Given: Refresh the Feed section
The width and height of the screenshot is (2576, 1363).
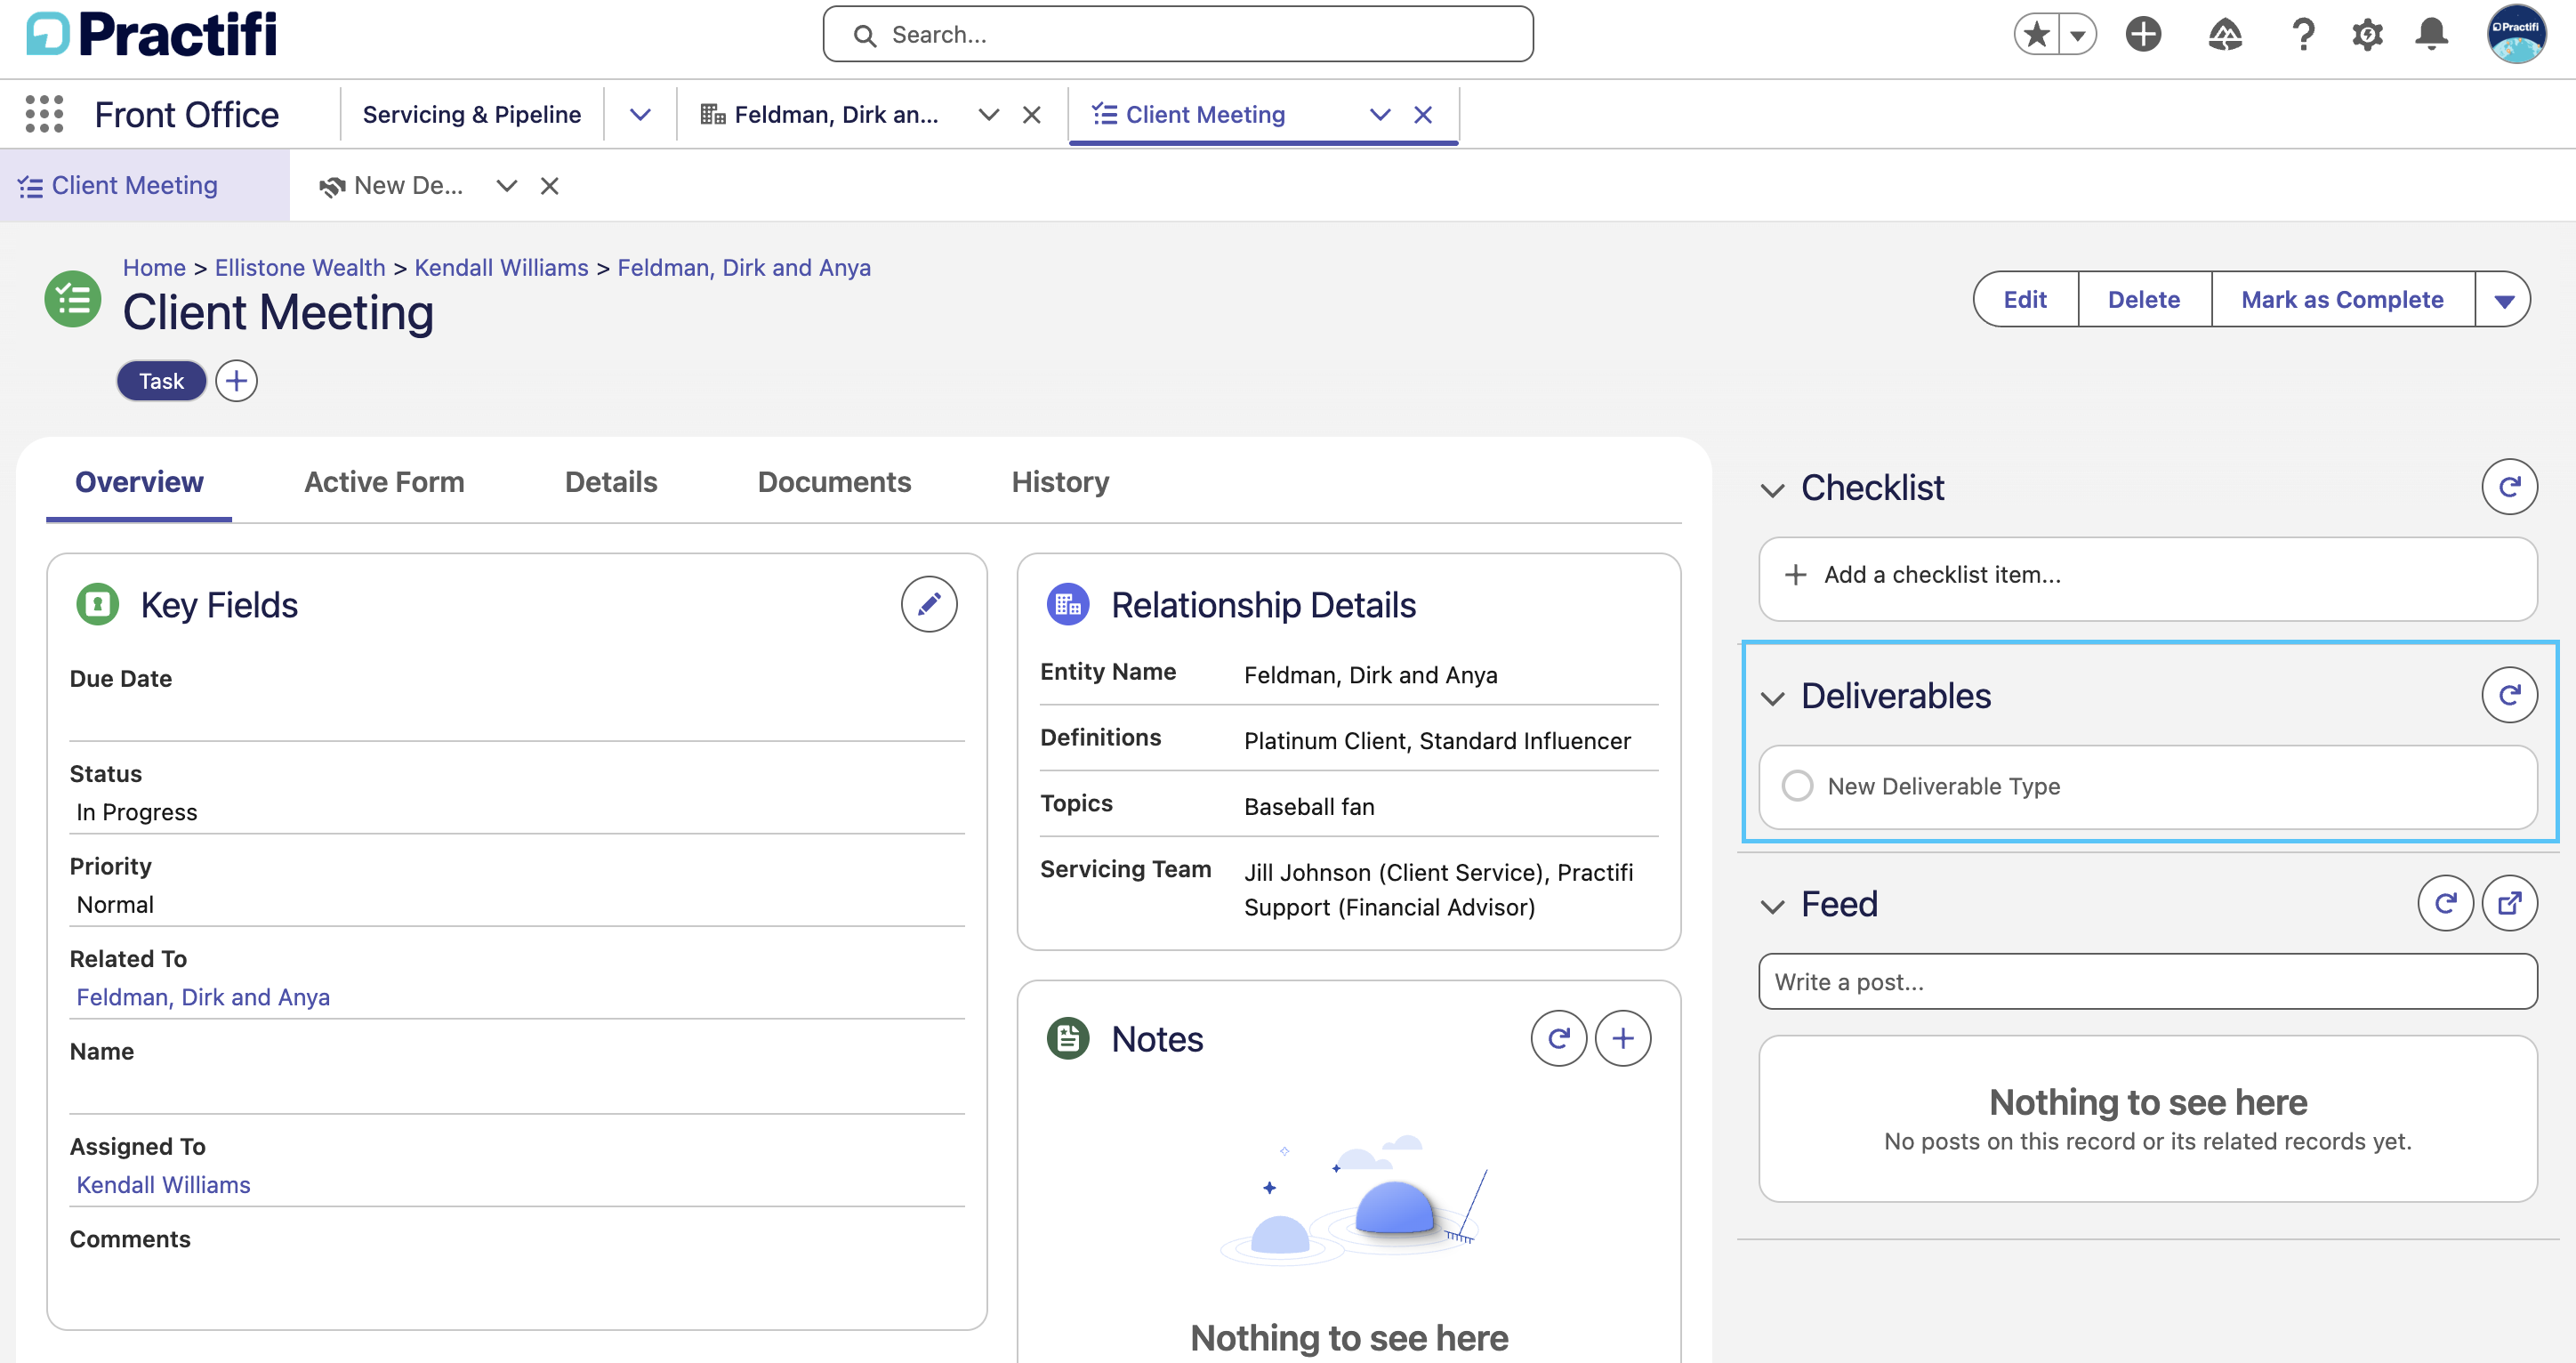Looking at the screenshot, I should coord(2445,903).
